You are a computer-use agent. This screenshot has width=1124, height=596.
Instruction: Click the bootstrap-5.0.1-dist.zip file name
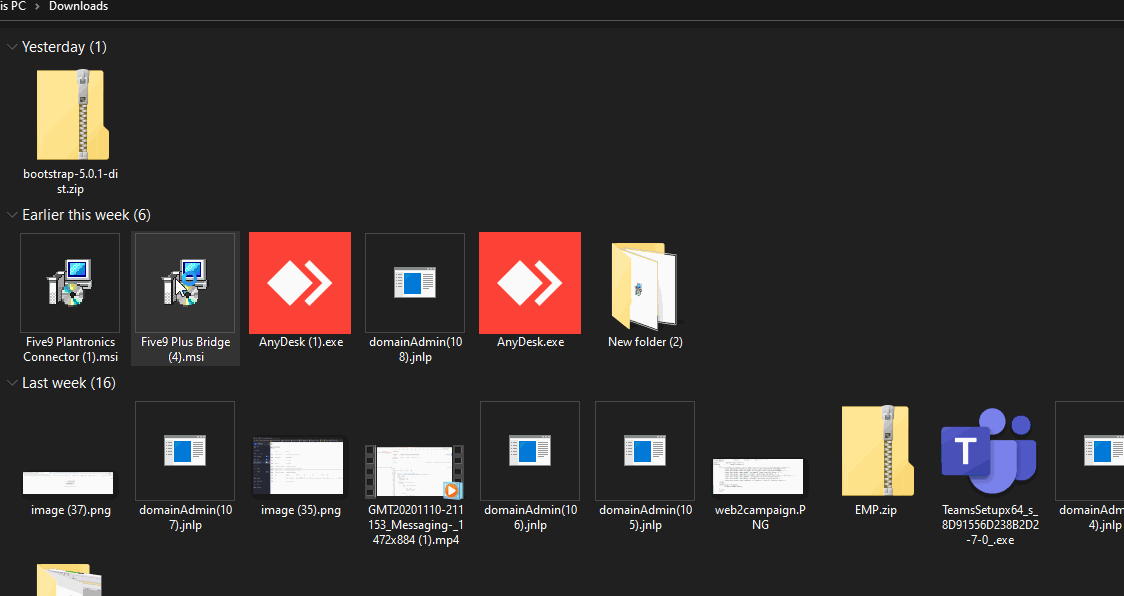(70, 181)
